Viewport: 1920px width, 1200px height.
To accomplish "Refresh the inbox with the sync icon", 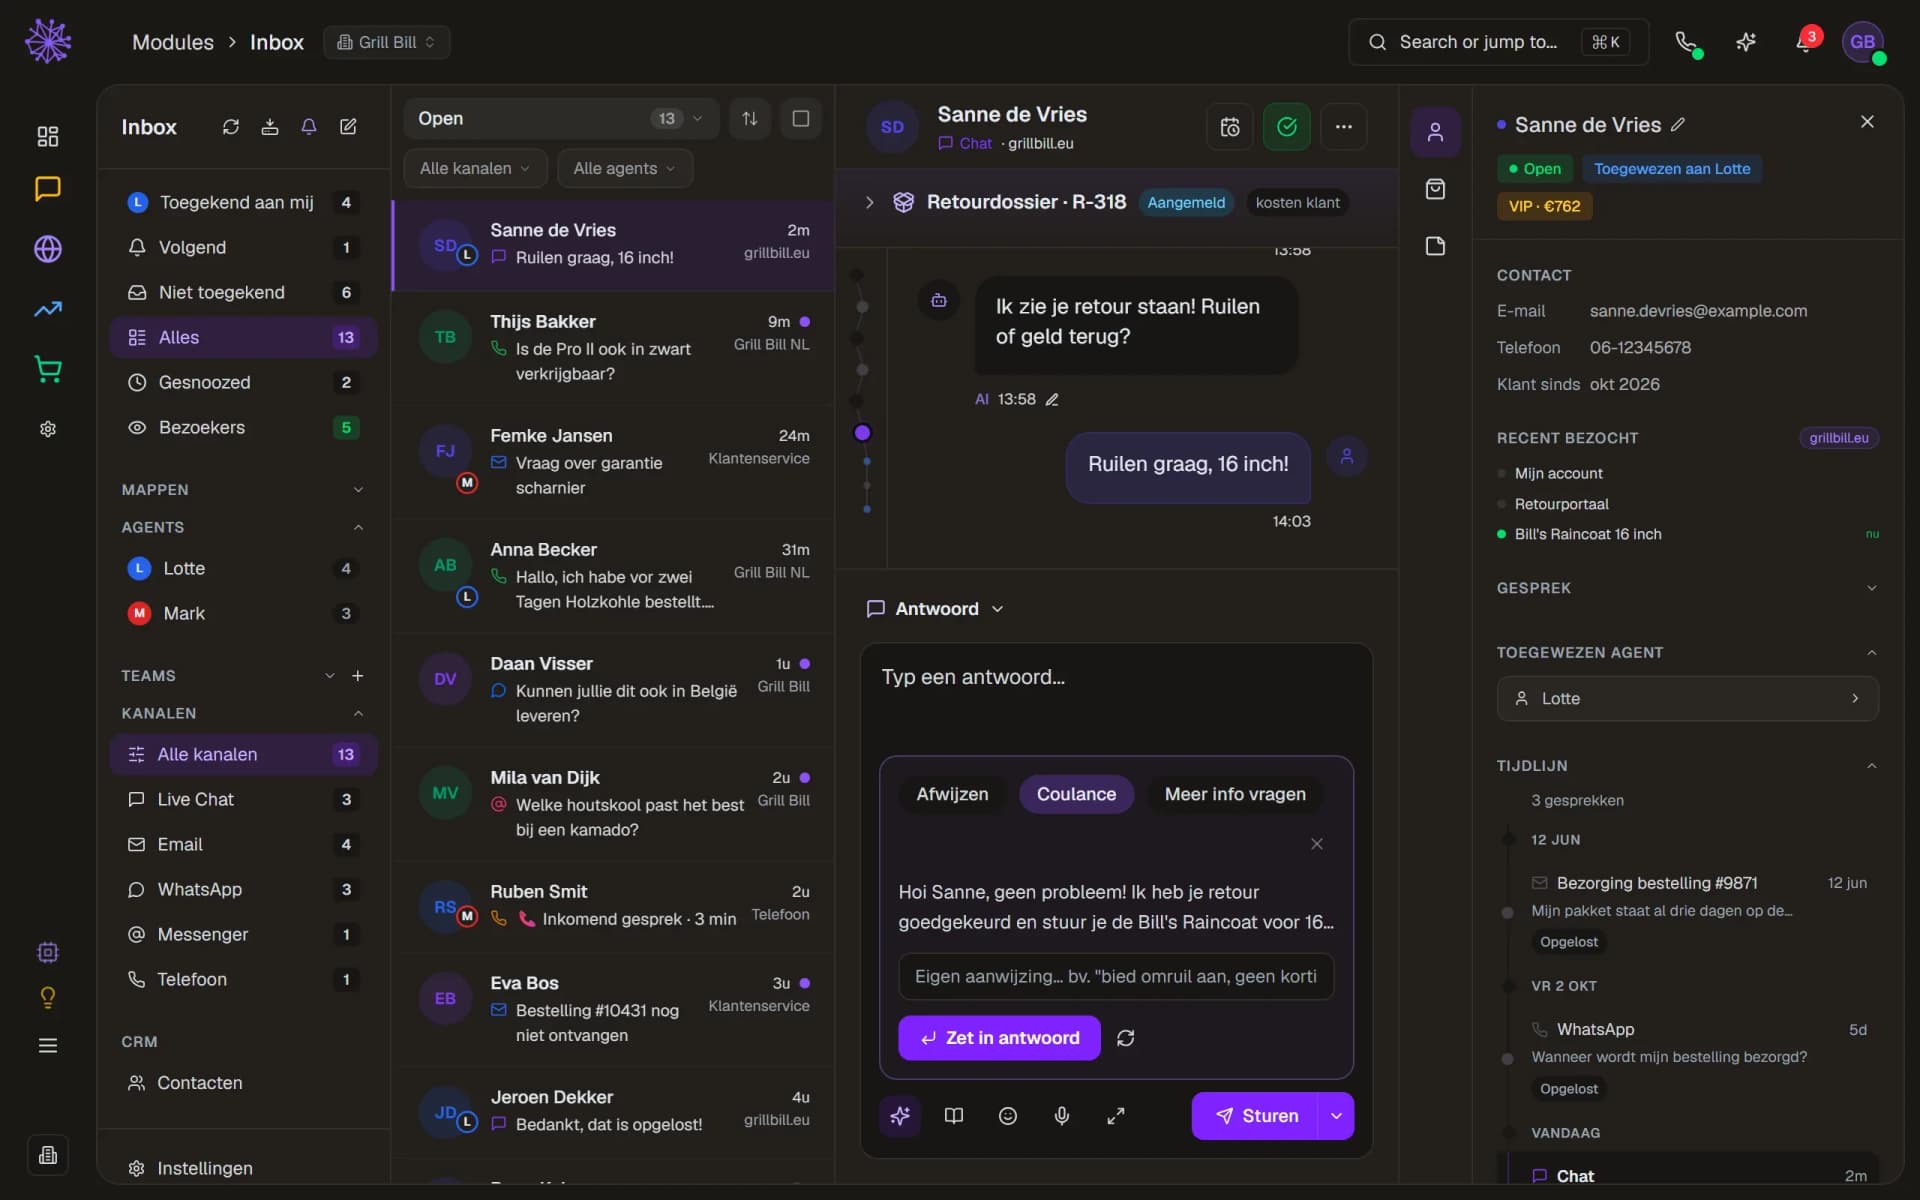I will click(231, 127).
